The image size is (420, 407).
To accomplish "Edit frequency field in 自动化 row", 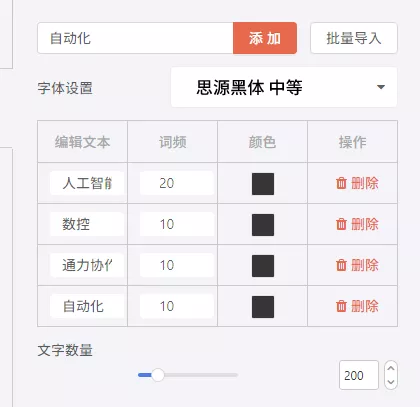I will click(x=177, y=306).
